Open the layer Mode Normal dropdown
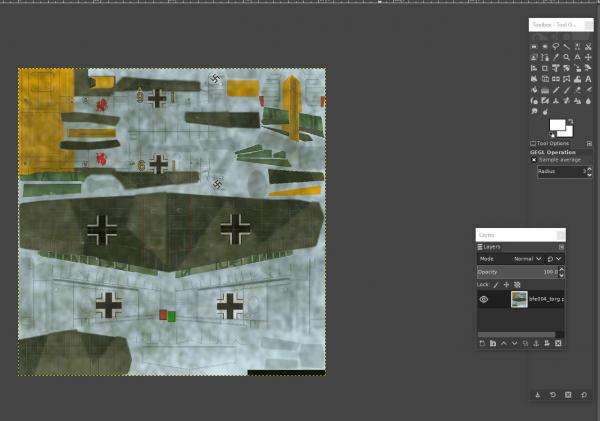 tap(528, 259)
